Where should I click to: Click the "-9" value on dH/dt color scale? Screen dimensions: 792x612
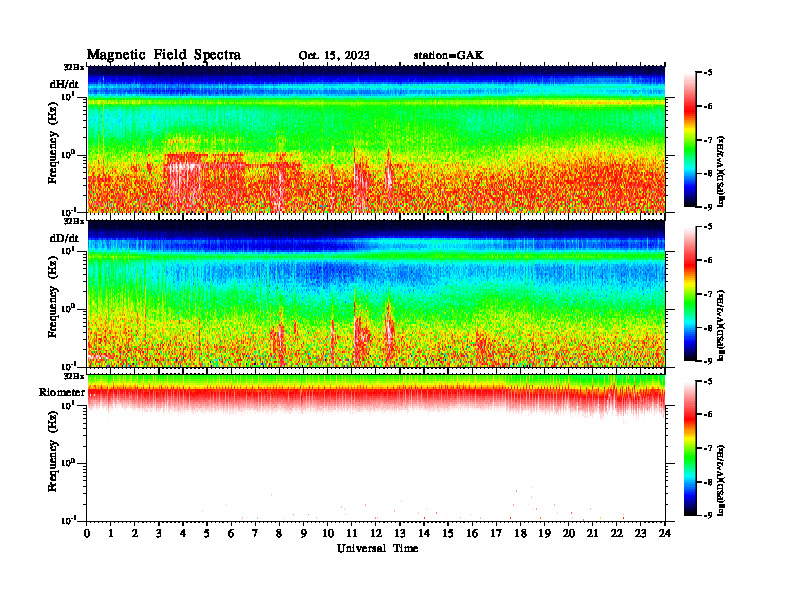(x=708, y=207)
